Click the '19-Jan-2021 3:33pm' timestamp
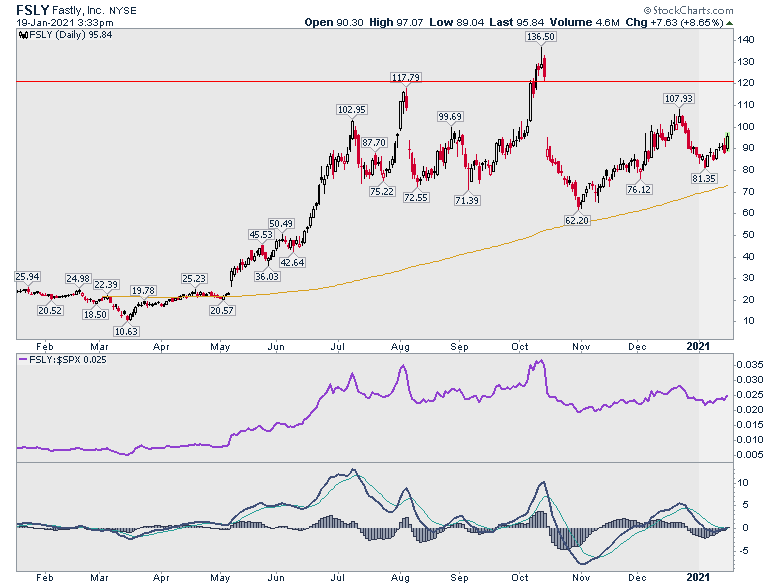The height and width of the screenshot is (586, 780). 64,22
